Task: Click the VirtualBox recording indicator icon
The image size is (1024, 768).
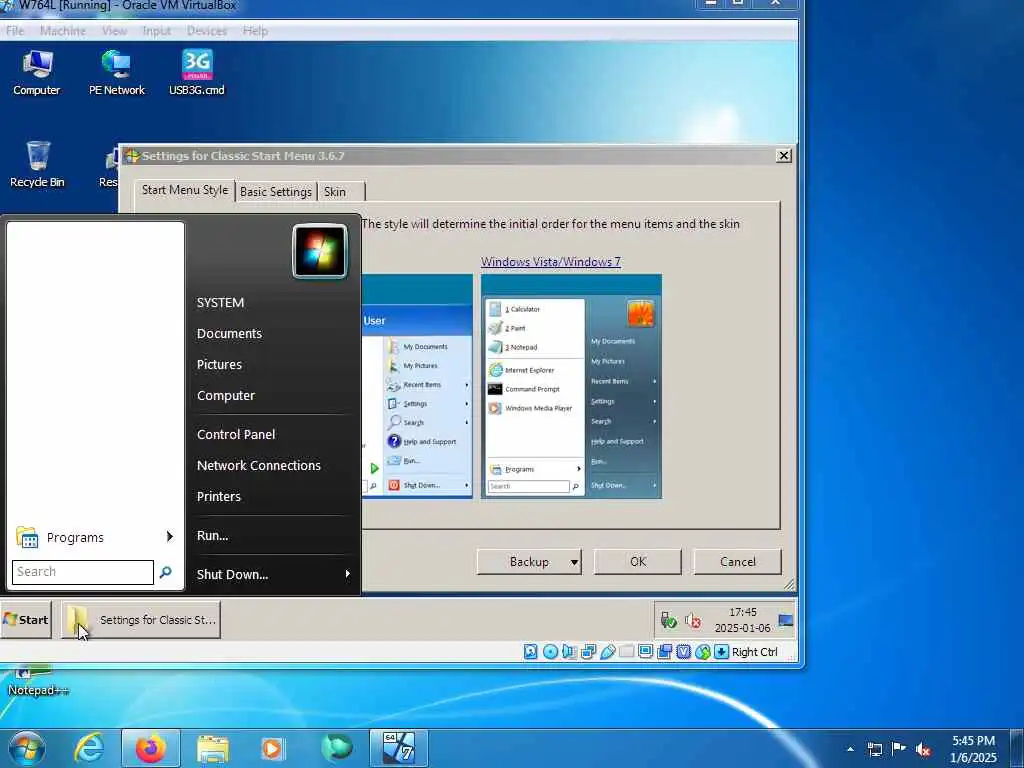Action: (665, 652)
